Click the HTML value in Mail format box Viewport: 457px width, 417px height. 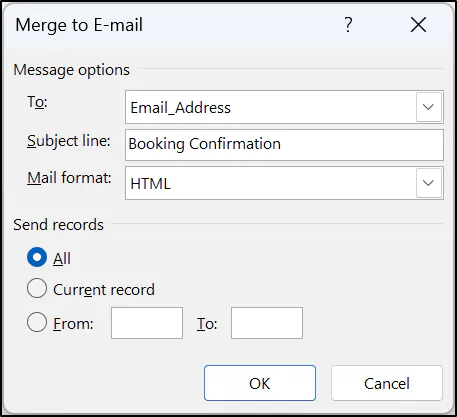point(150,184)
